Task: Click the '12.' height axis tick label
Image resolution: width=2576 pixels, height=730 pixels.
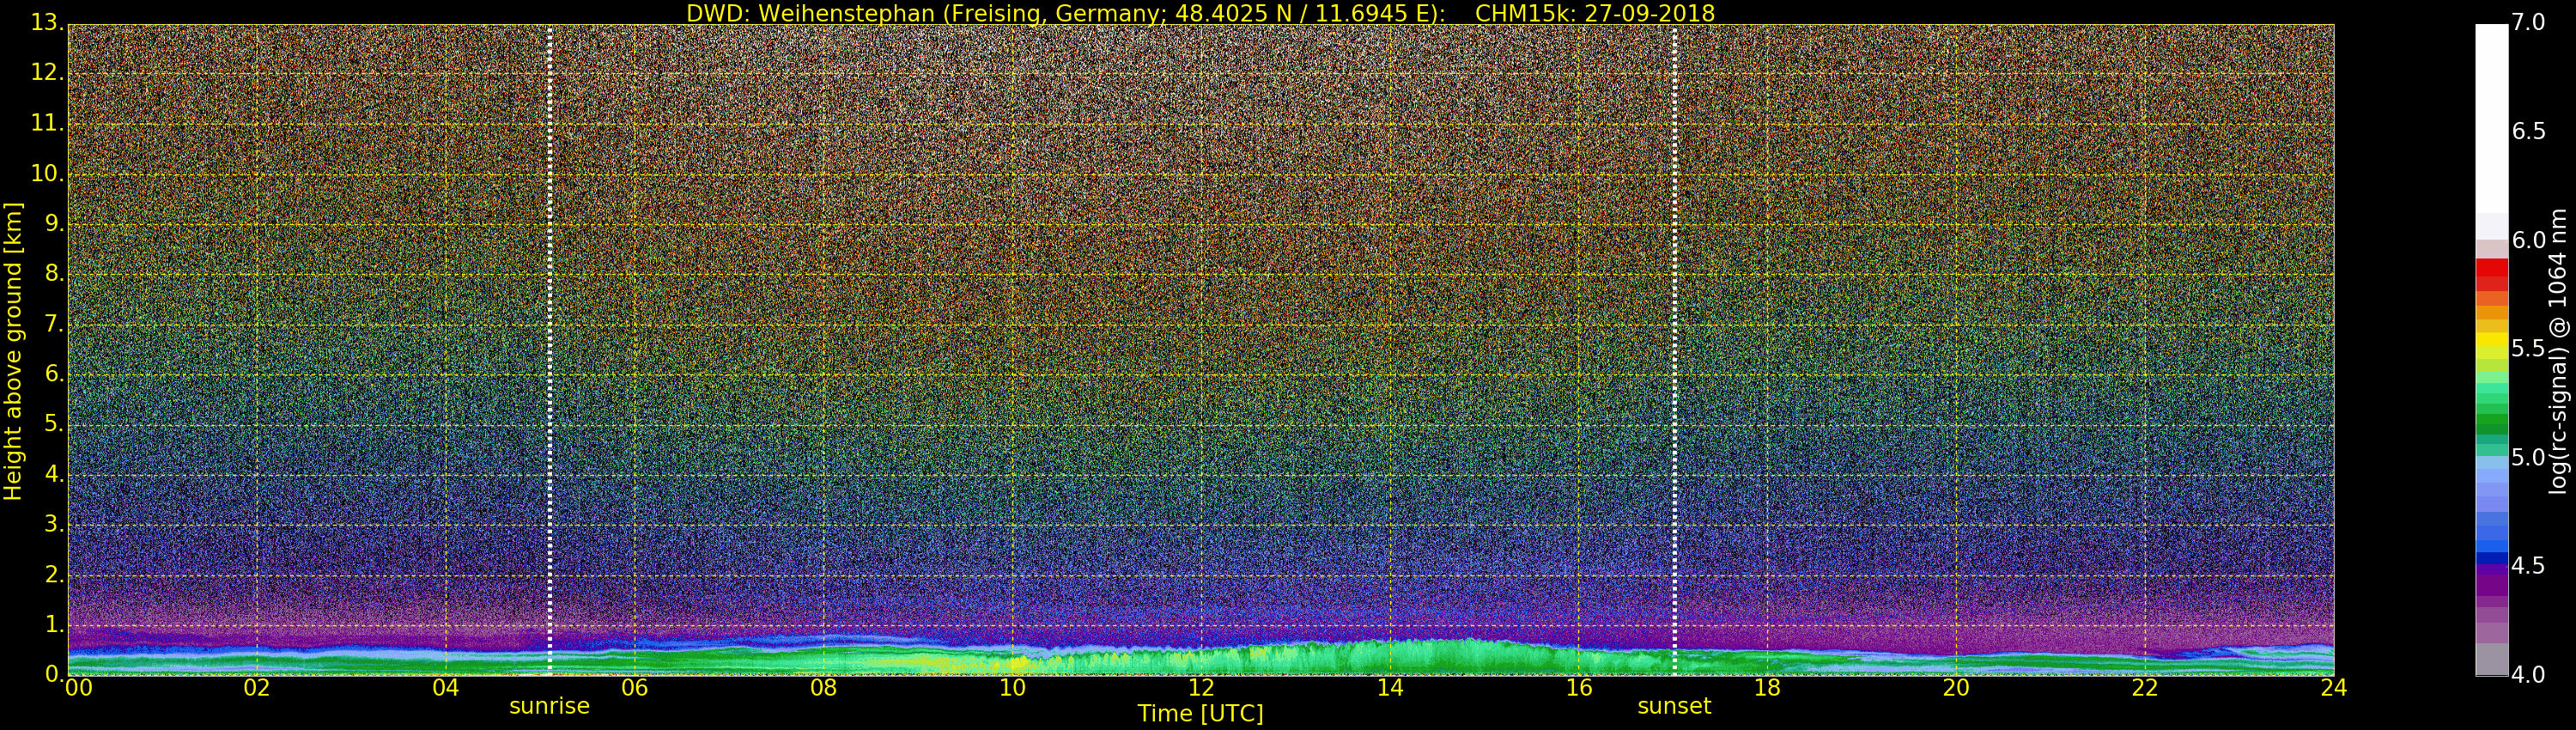Action: (46, 74)
